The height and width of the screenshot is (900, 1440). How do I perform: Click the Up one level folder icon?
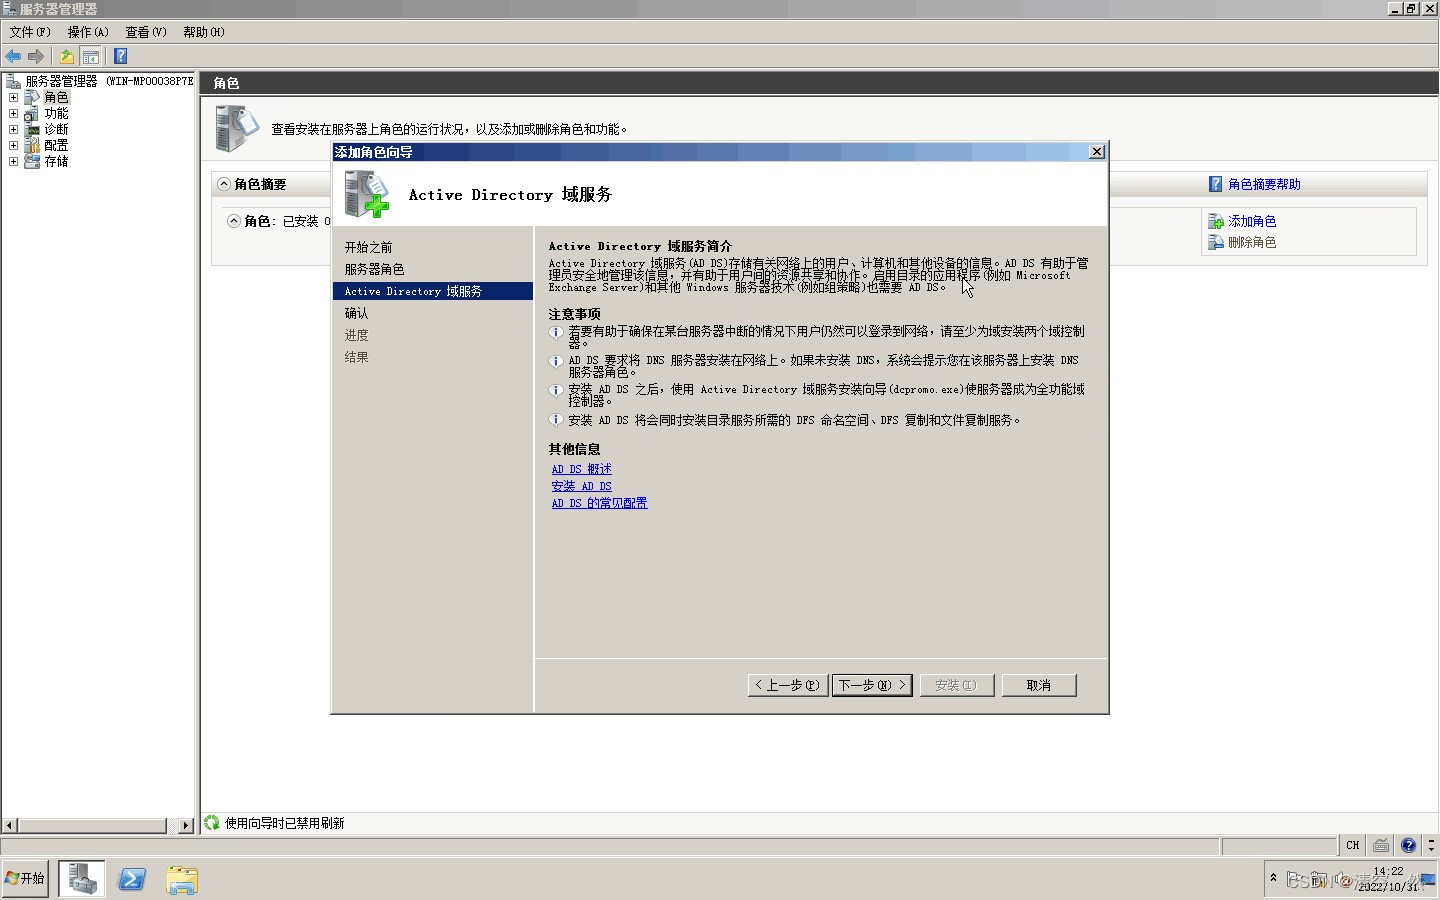[66, 56]
